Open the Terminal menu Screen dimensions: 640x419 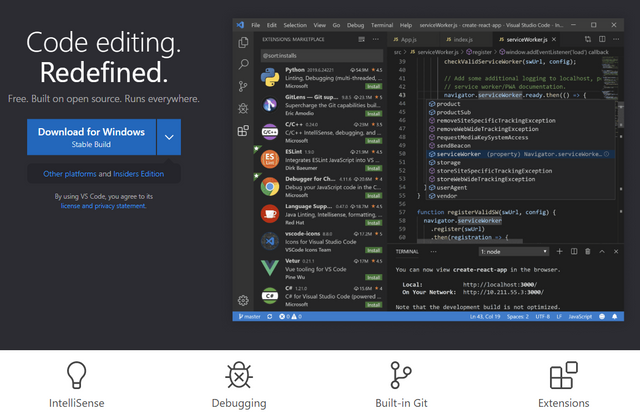382,25
